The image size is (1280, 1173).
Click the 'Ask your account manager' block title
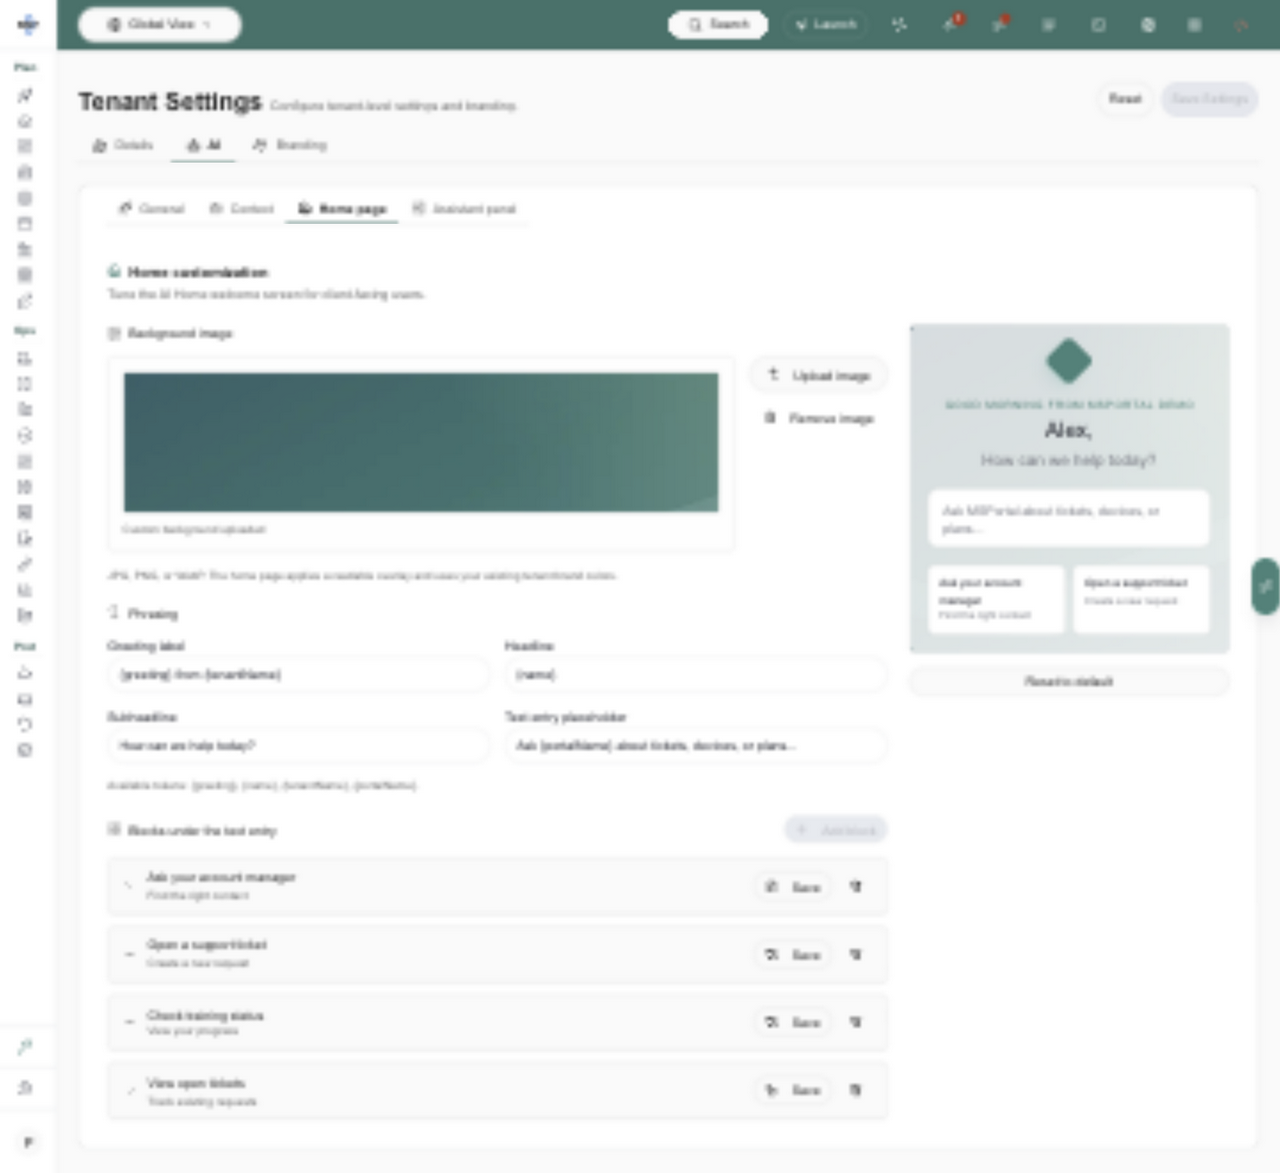click(x=221, y=877)
